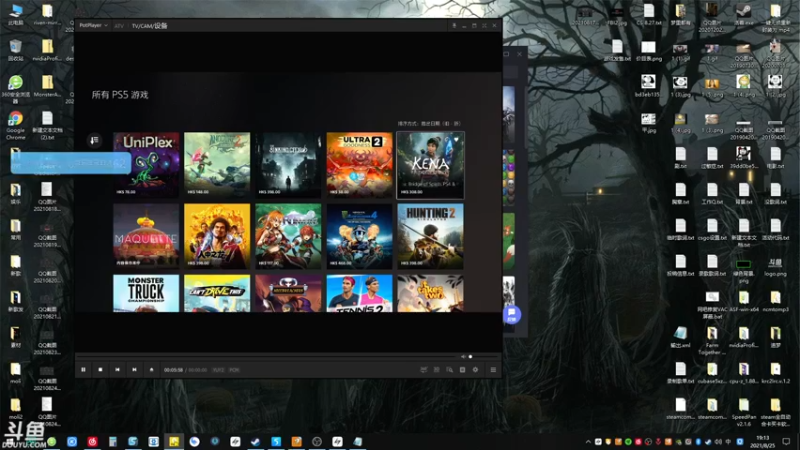
Task: Select the Hunting Simulator 2 tile
Action: [x=431, y=236]
